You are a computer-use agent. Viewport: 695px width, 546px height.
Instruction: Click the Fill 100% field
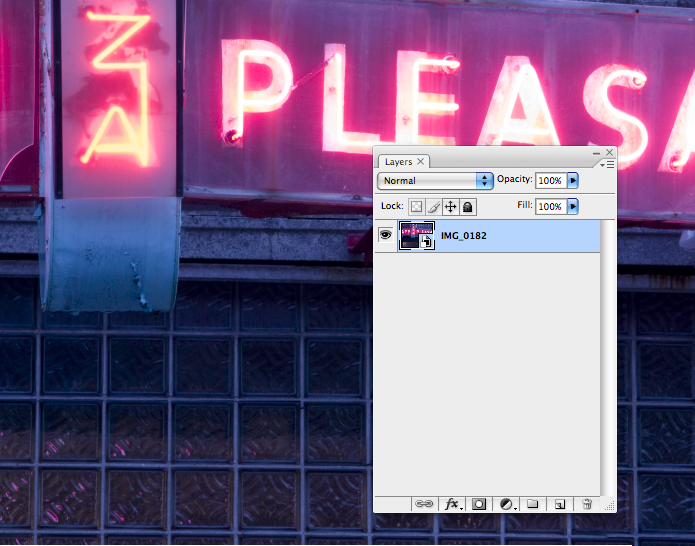click(x=551, y=207)
